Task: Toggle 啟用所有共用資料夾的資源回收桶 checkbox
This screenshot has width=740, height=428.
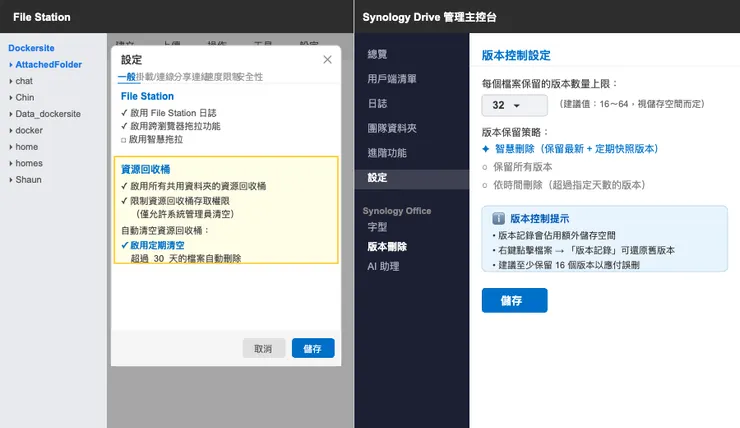Action: click(124, 186)
